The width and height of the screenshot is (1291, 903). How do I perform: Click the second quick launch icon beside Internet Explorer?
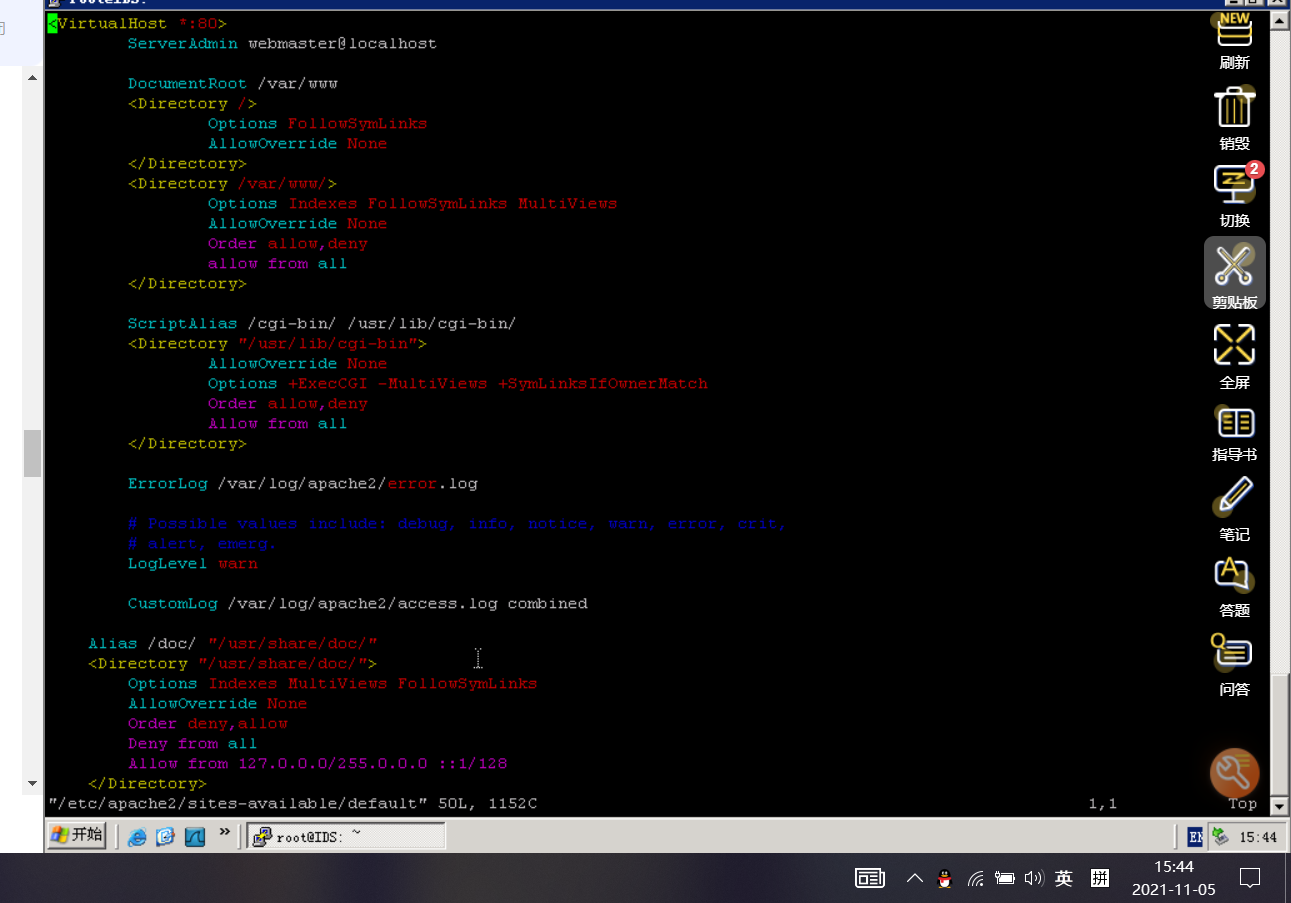165,836
